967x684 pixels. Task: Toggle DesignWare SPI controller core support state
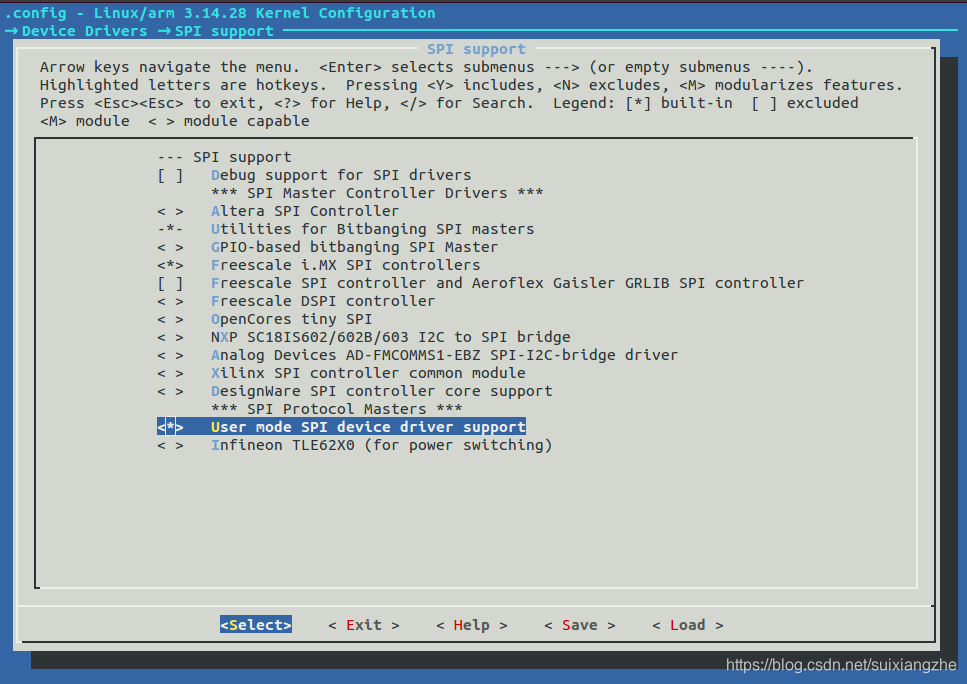(x=170, y=392)
